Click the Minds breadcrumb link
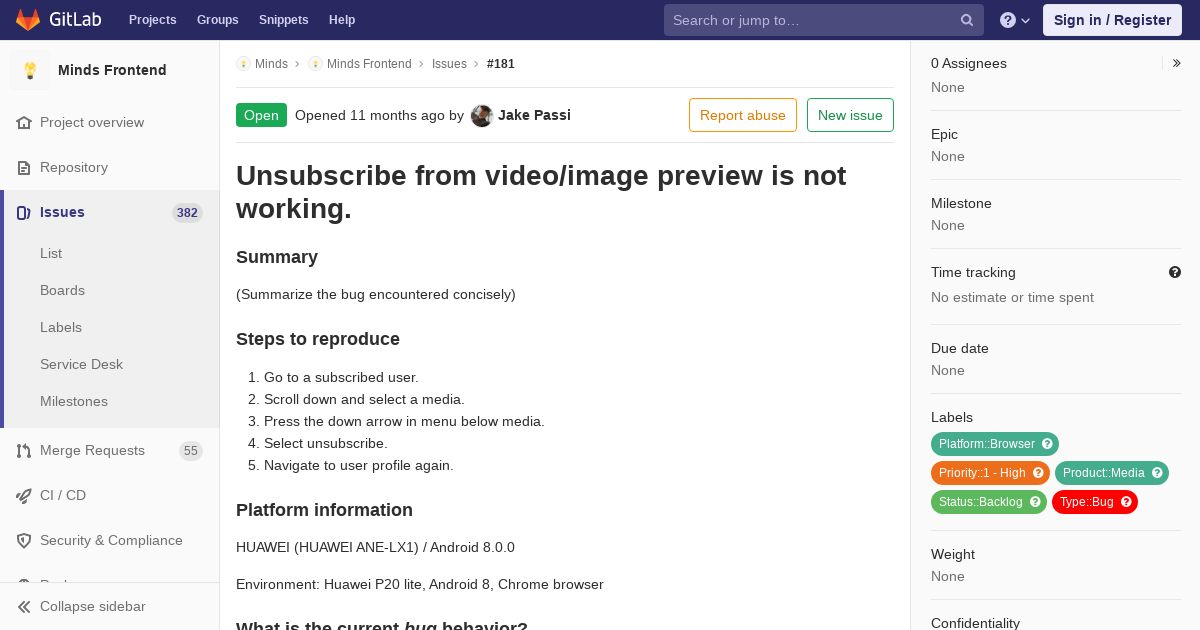This screenshot has width=1200, height=630. 271,64
